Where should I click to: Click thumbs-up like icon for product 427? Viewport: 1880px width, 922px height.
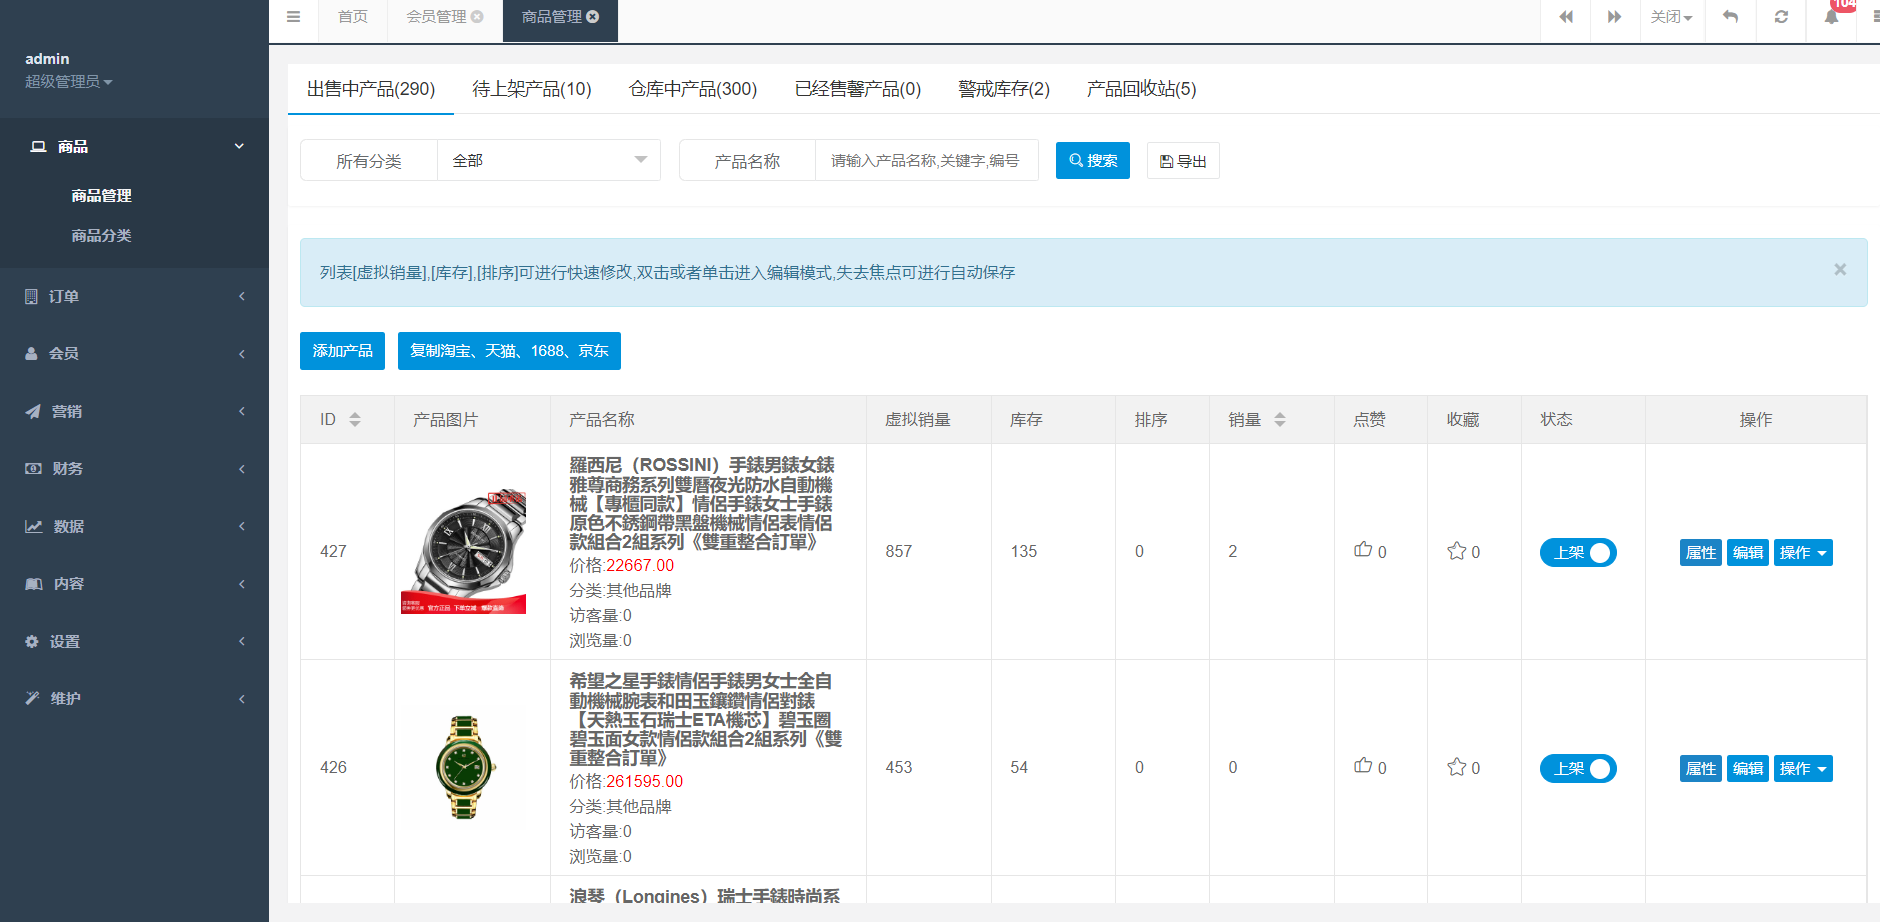coord(1363,550)
